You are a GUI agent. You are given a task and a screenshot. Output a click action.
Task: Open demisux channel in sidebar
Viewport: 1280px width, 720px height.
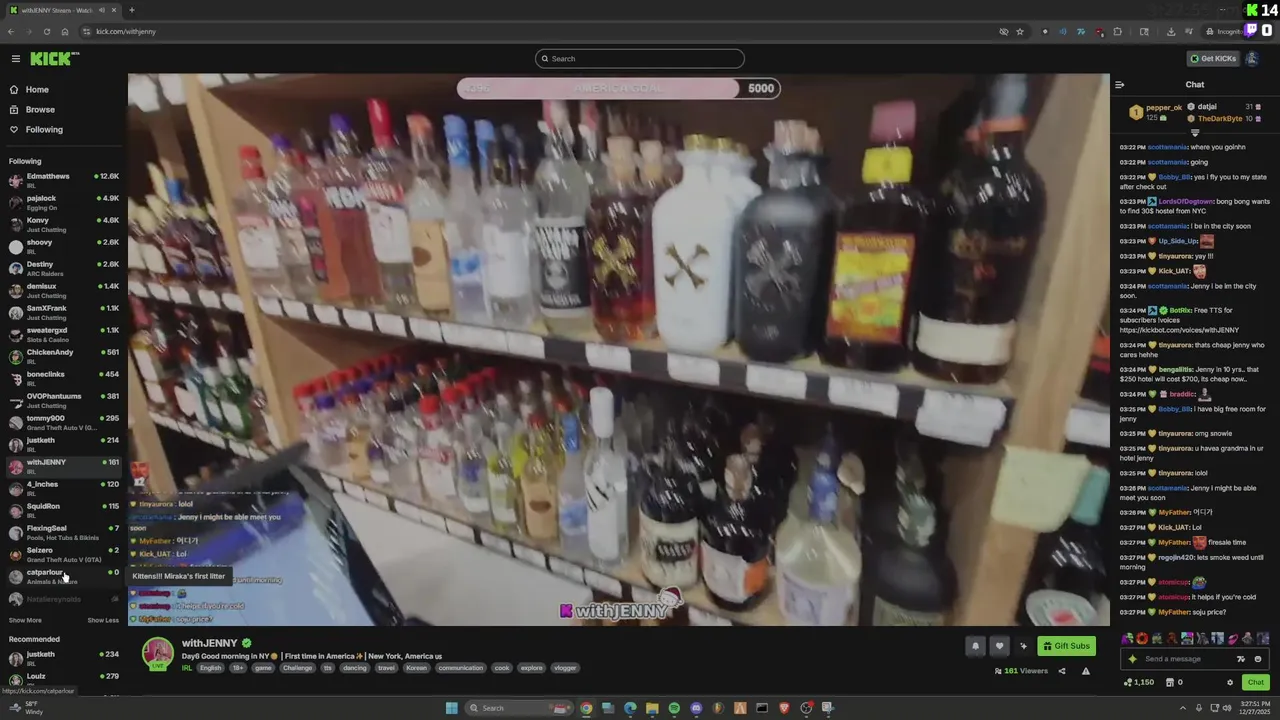tap(64, 291)
